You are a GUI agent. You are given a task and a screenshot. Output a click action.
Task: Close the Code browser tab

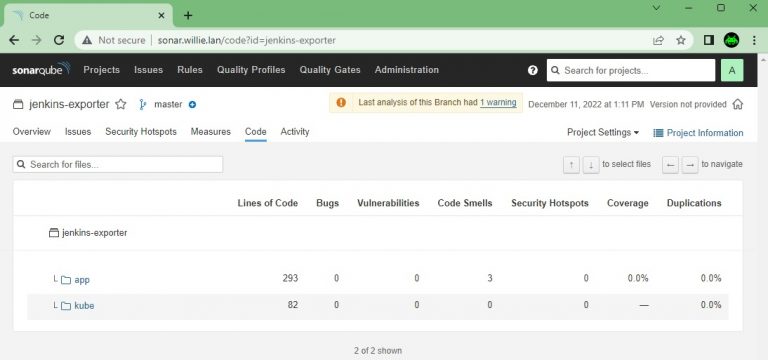pos(162,15)
